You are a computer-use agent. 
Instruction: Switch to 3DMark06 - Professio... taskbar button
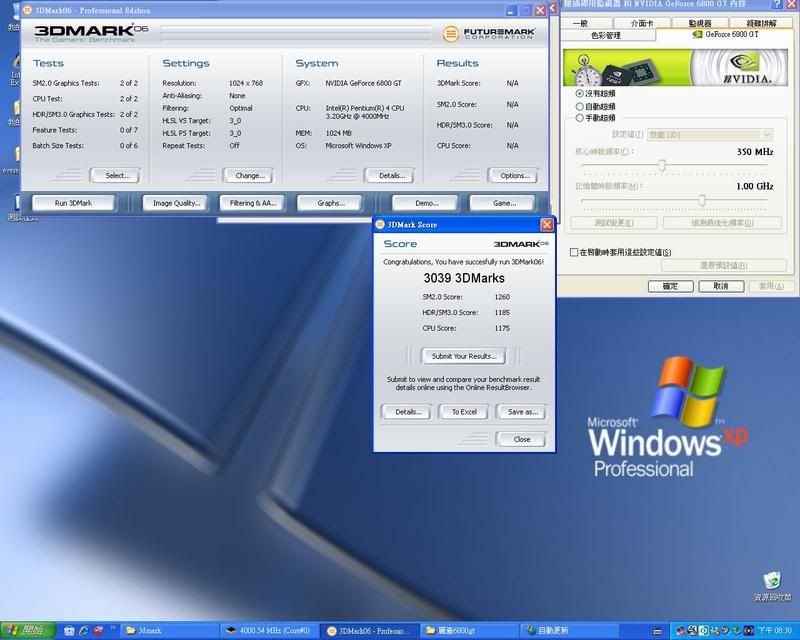pyautogui.click(x=370, y=631)
